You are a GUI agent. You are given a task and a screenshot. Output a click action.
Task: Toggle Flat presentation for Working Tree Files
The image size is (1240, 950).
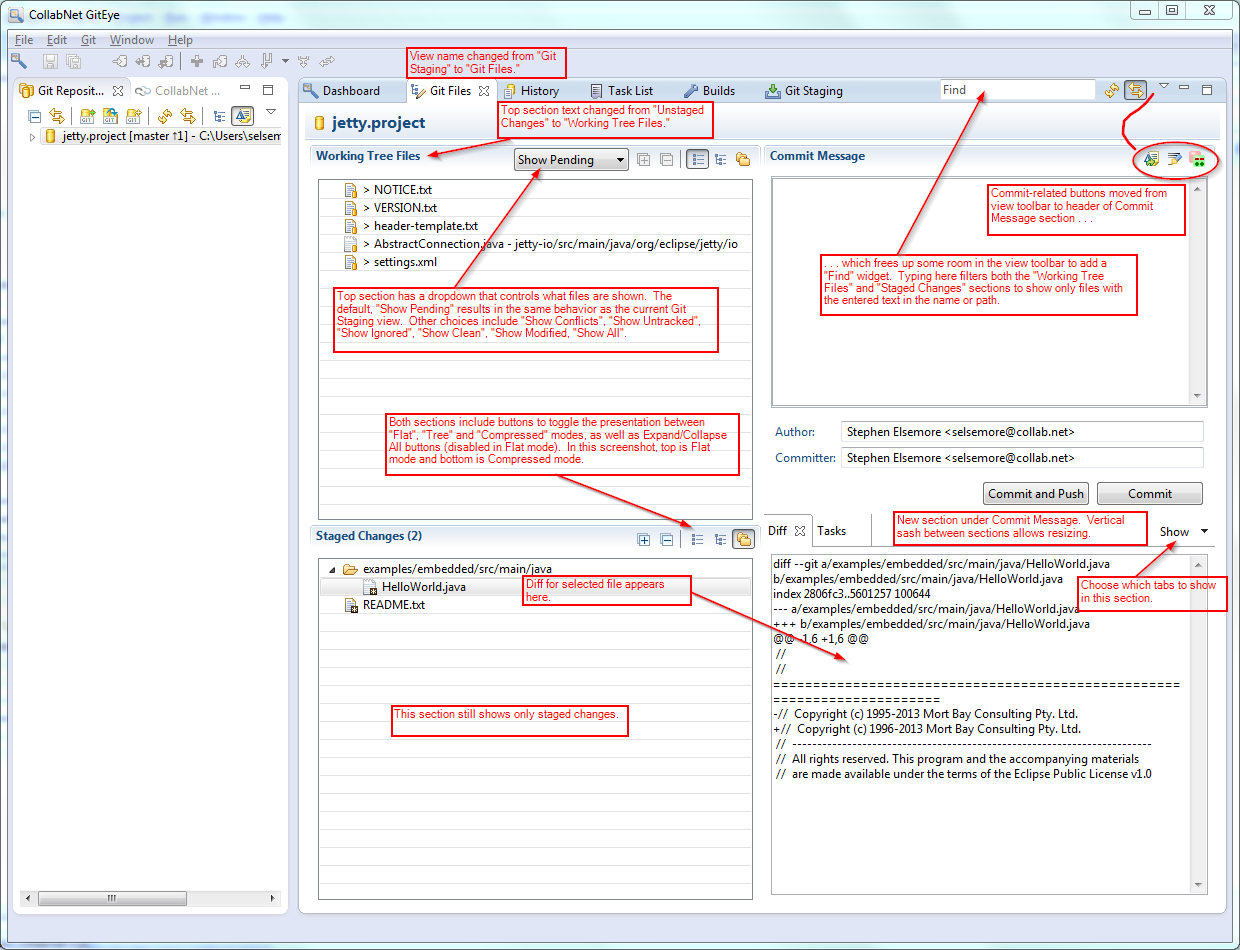(698, 159)
